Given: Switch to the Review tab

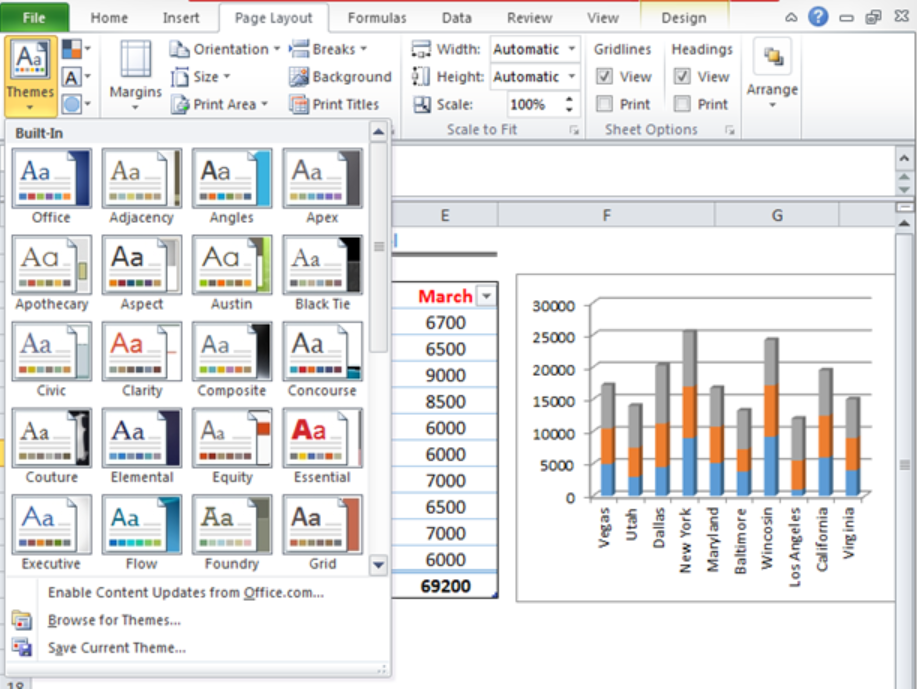Looking at the screenshot, I should tap(530, 18).
